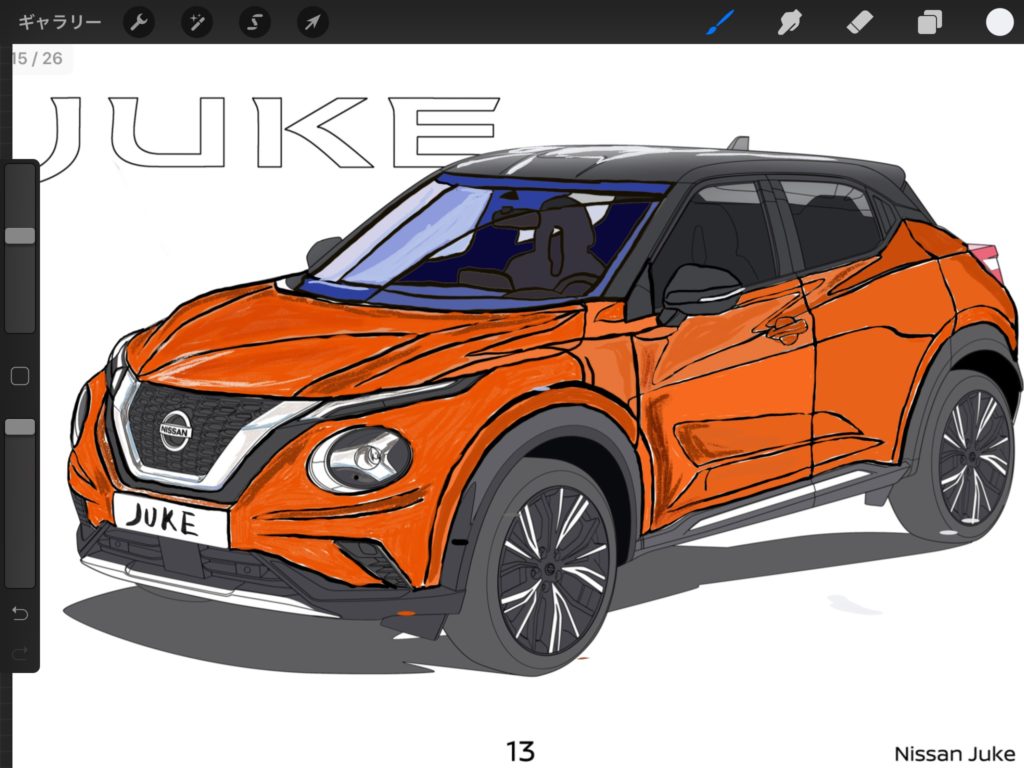Click the Nissan Juke caption text
This screenshot has height=768, width=1024.
pos(954,754)
